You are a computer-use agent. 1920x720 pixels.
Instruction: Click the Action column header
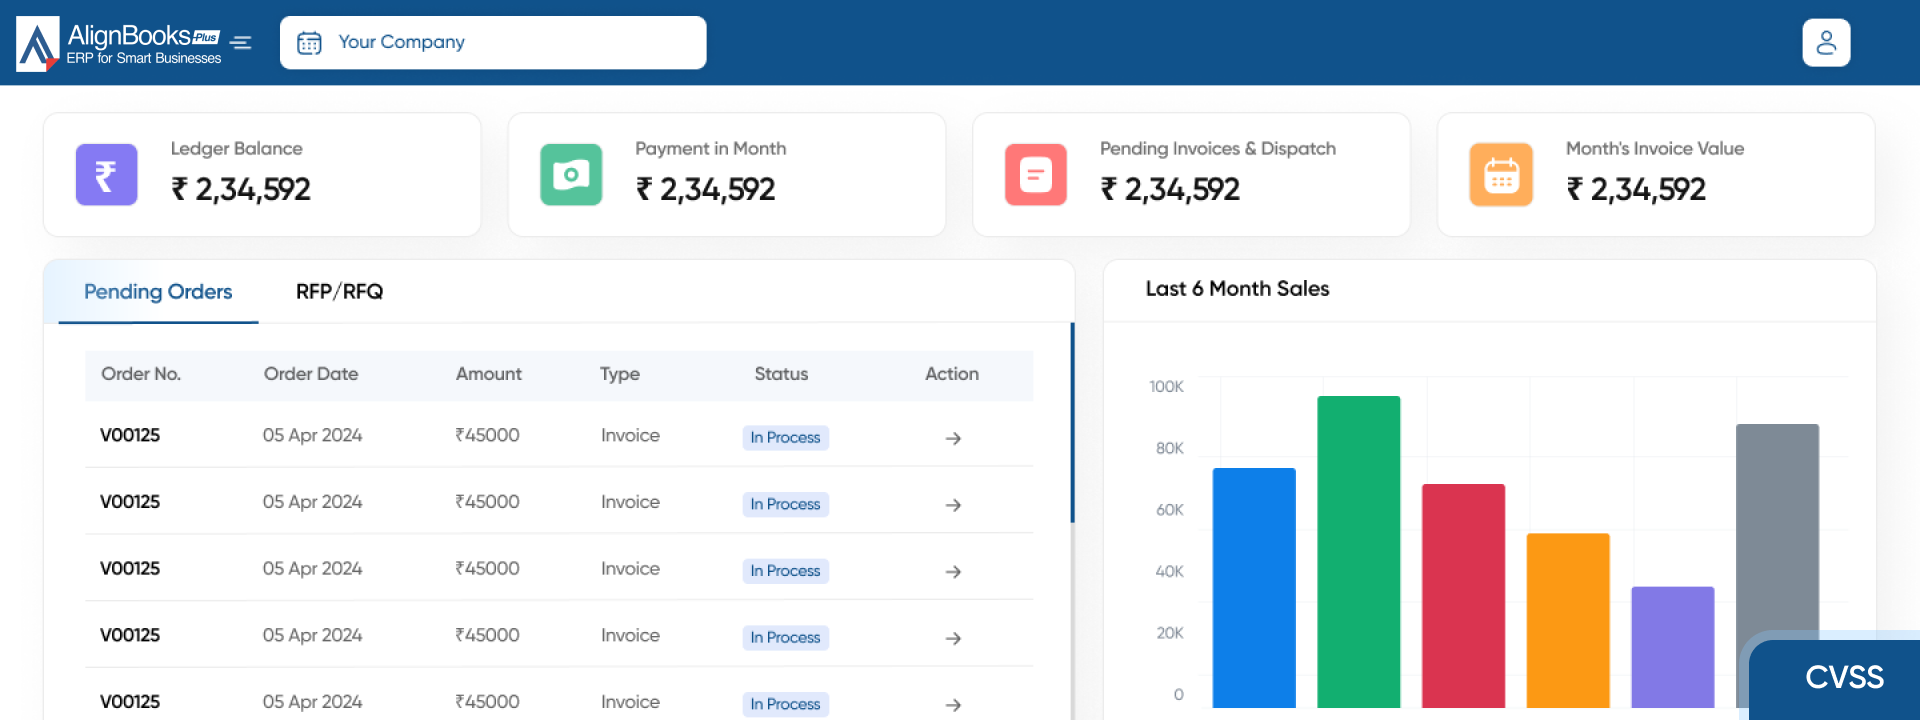(952, 374)
